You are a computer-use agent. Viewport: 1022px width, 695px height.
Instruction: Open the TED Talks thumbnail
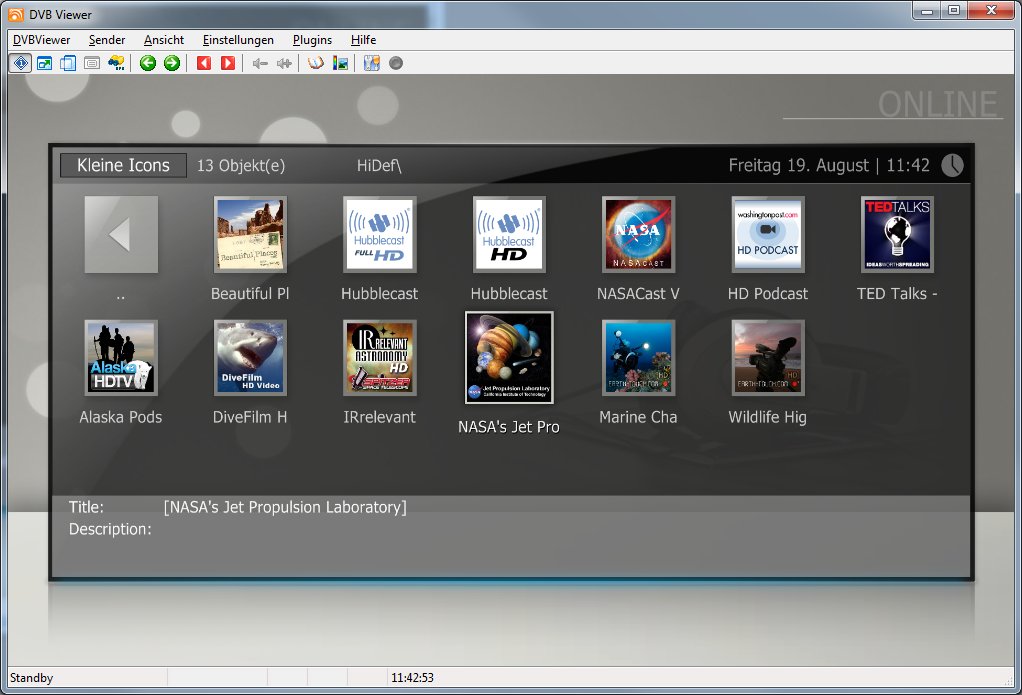(x=897, y=235)
